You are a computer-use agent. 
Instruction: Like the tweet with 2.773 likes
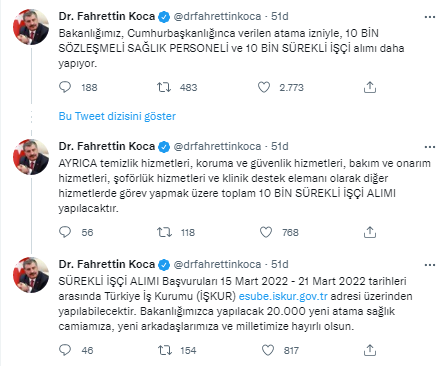point(264,87)
